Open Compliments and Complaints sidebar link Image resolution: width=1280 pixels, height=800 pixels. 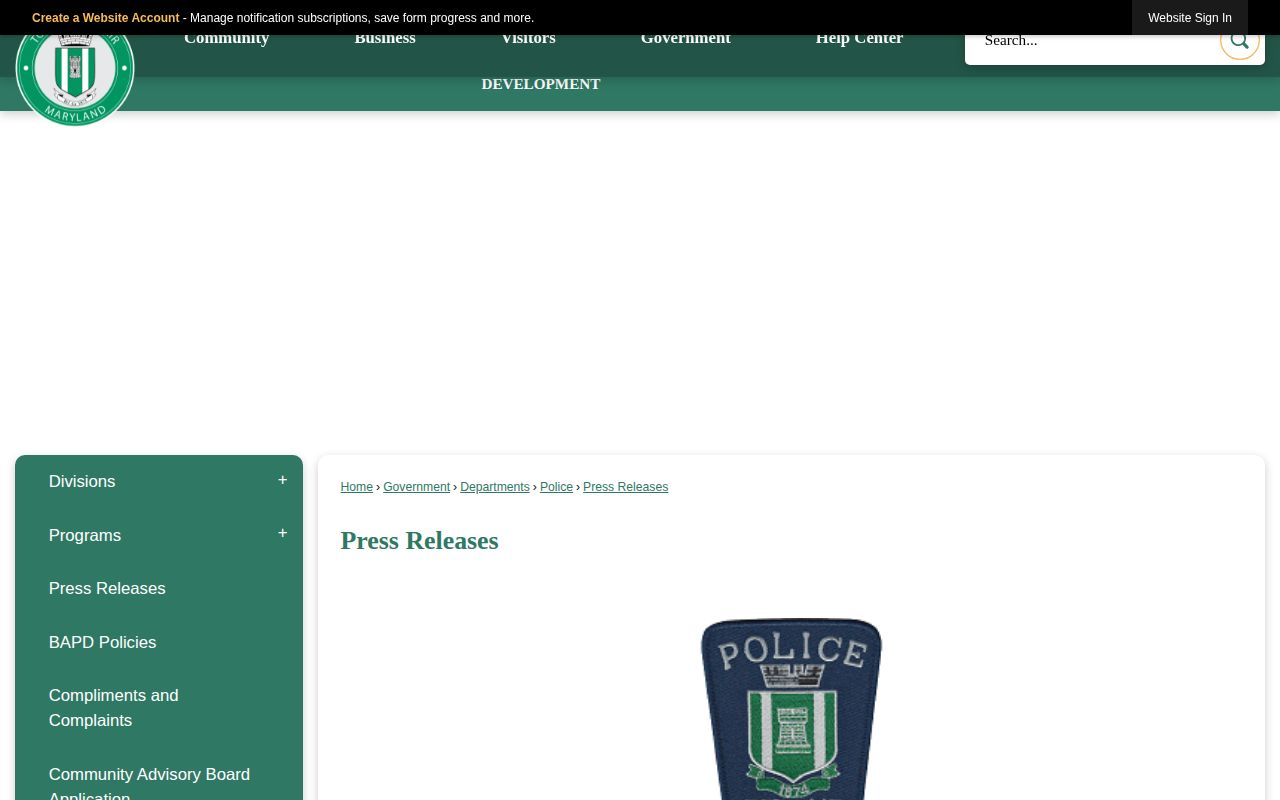pyautogui.click(x=159, y=708)
